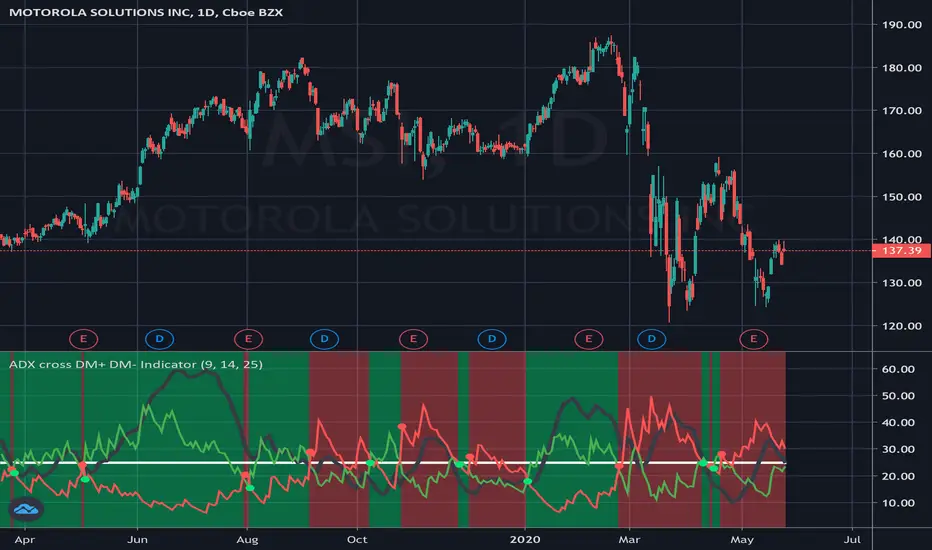
Task: Open dividend marker D just before 2020
Action: click(x=492, y=339)
